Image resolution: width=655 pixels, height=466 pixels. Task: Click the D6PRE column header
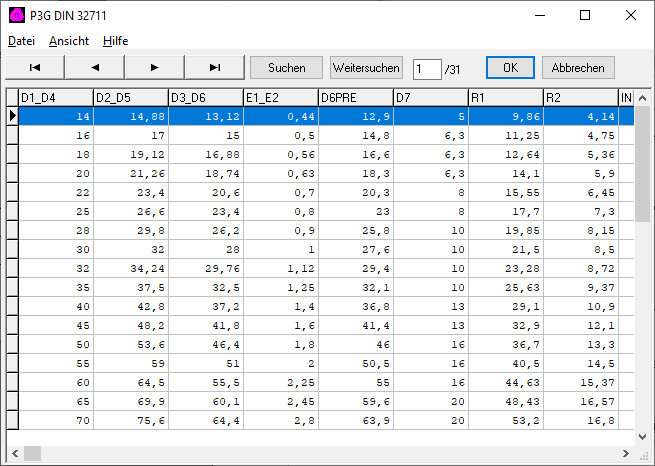pos(355,98)
